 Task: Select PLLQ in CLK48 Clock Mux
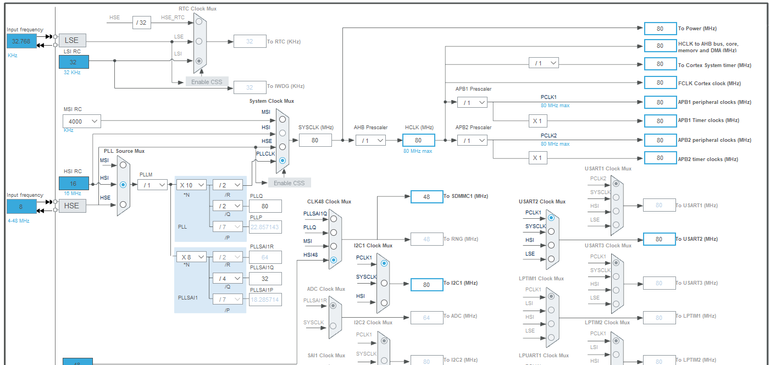[x=334, y=233]
